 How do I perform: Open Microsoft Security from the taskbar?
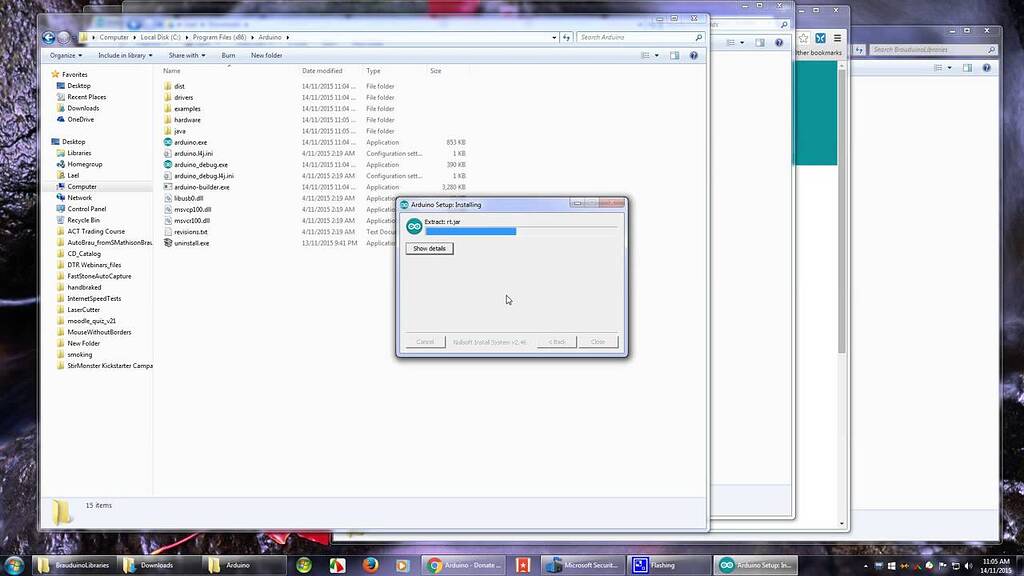[585, 565]
